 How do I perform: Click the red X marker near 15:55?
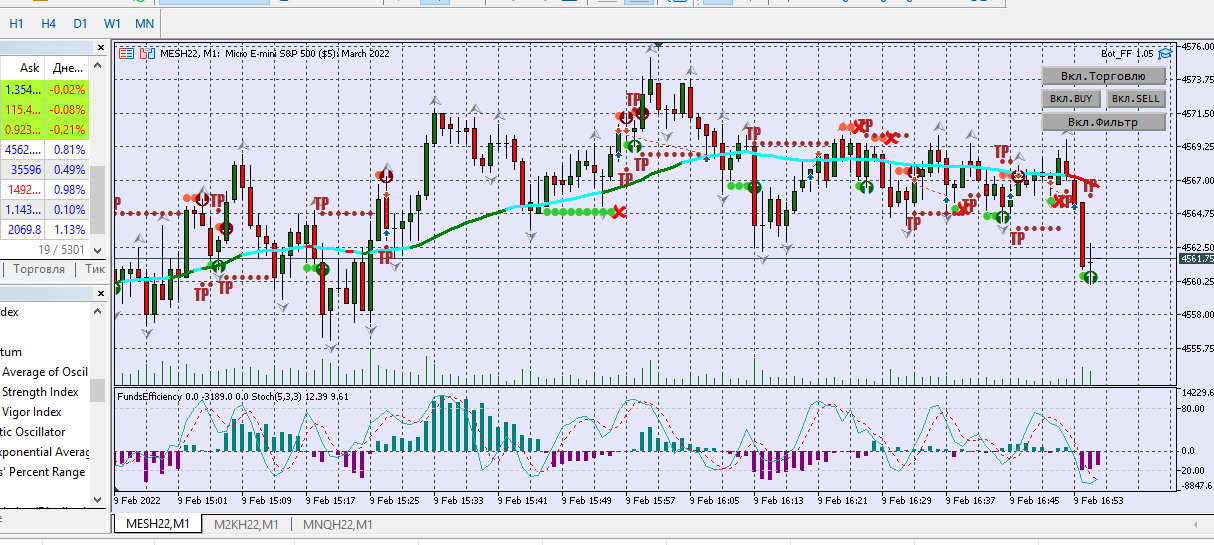(x=620, y=212)
